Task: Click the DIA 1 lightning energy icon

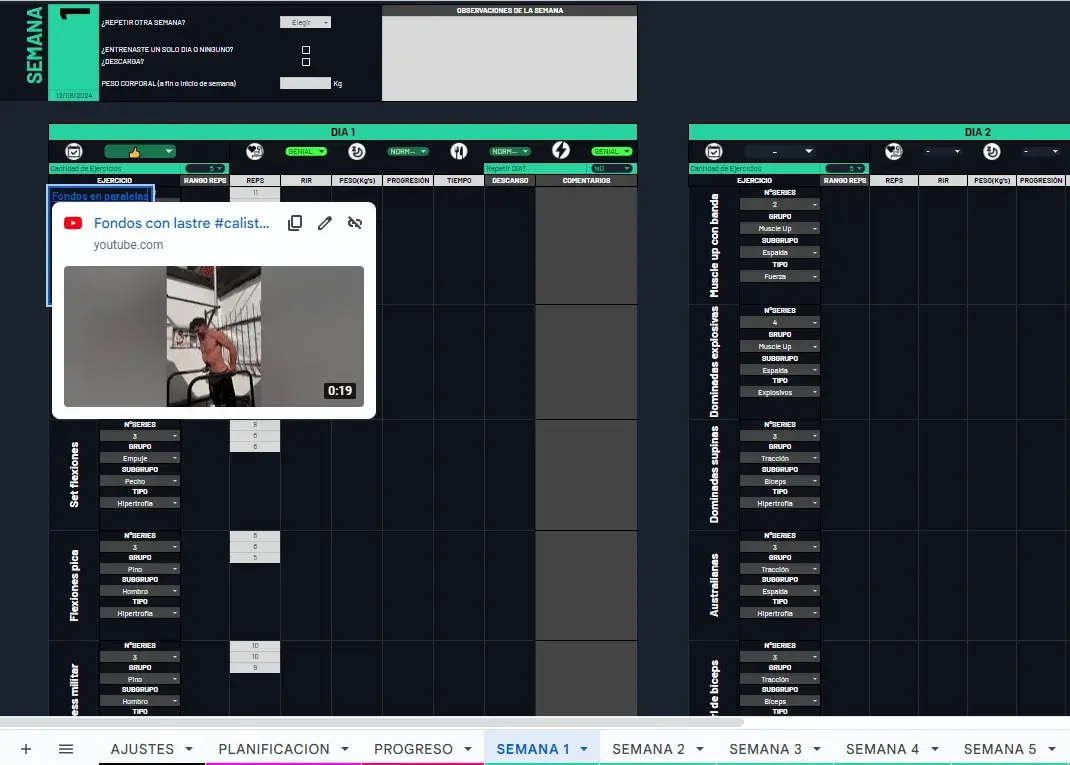Action: [x=561, y=151]
